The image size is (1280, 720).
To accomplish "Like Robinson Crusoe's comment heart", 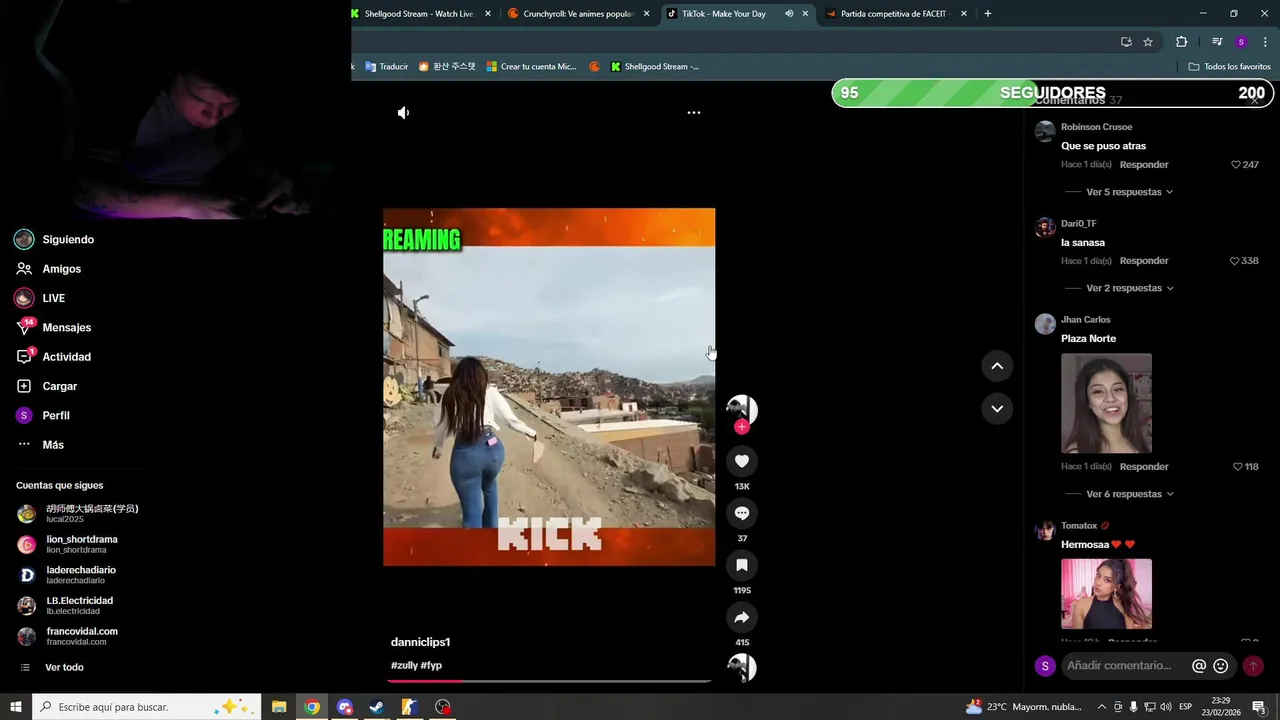I will (x=1236, y=165).
